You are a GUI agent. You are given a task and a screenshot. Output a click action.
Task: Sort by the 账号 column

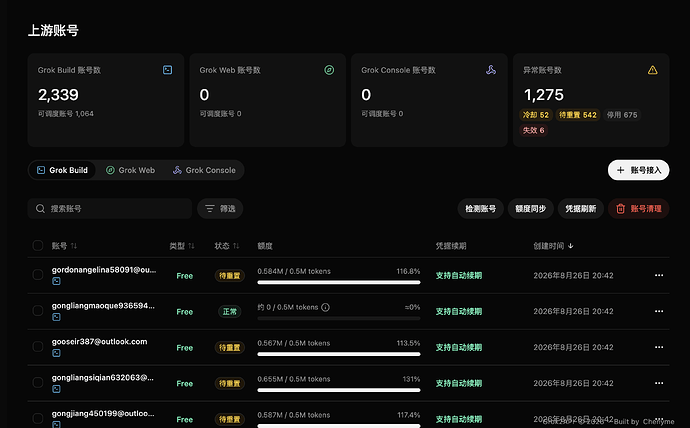tap(64, 246)
